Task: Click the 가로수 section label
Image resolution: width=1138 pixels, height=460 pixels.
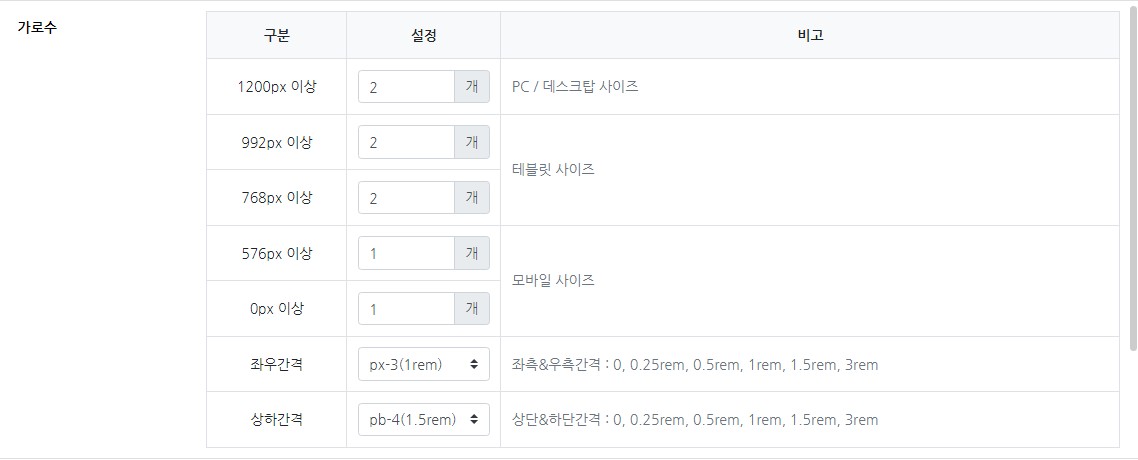Action: pyautogui.click(x=37, y=27)
